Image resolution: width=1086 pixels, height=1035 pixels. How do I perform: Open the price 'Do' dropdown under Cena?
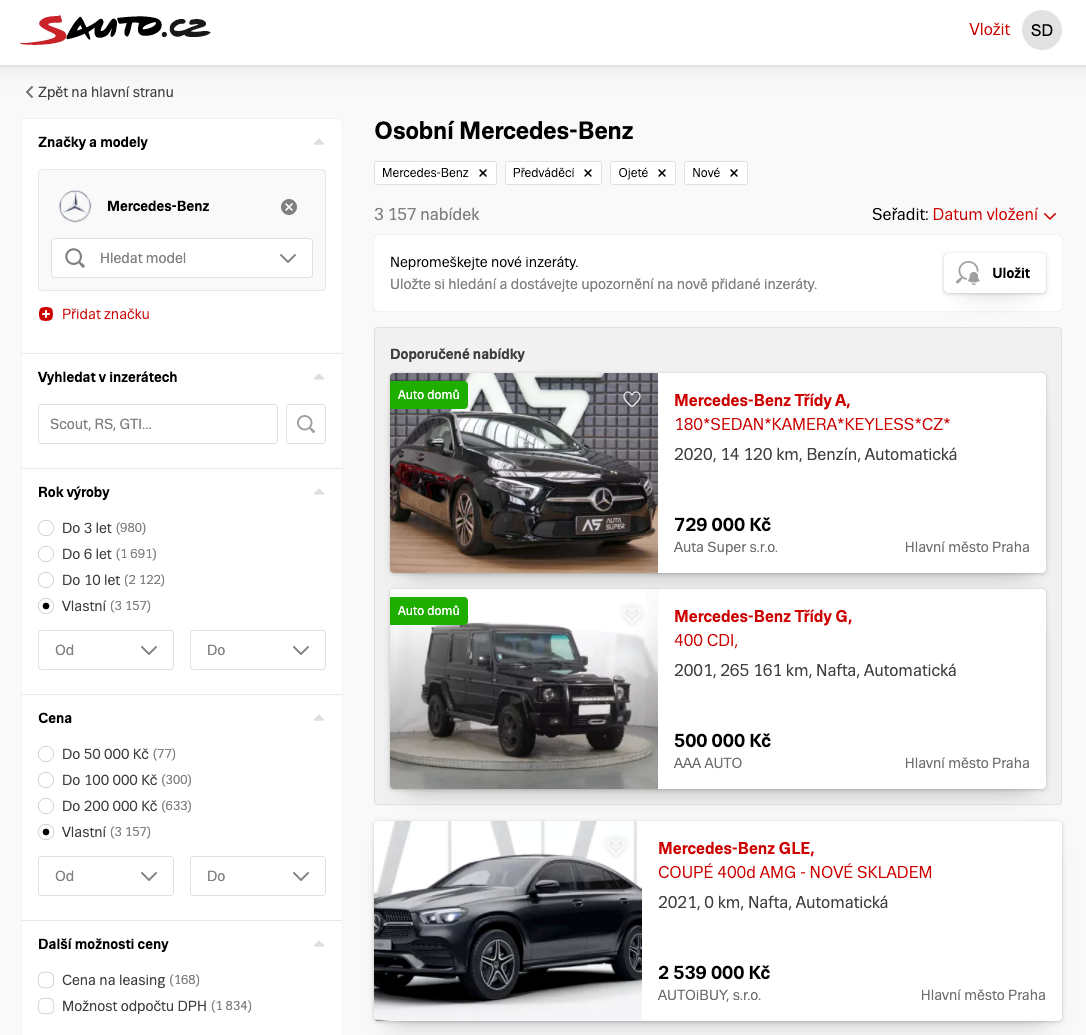258,876
